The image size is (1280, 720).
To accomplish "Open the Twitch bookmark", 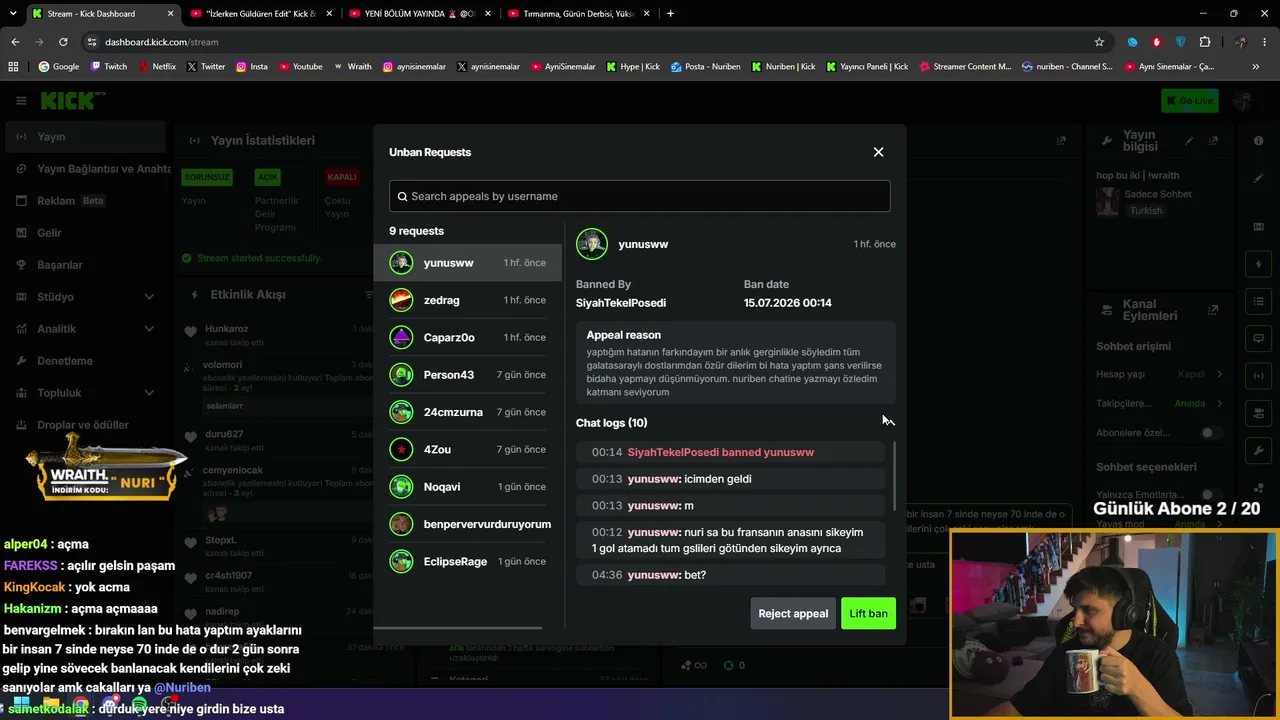I will pos(109,67).
